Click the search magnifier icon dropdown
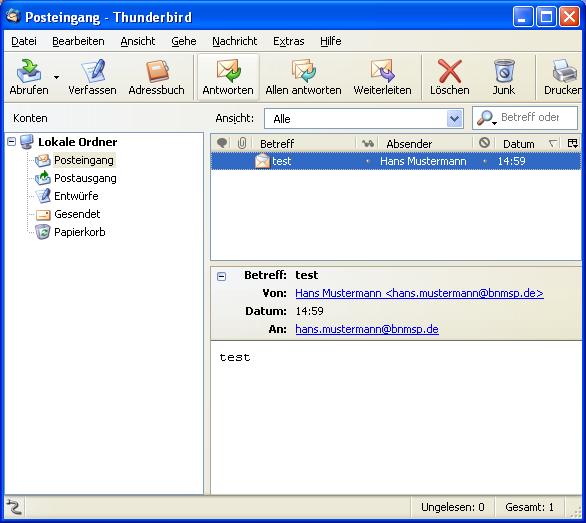The width and height of the screenshot is (586, 523). [x=487, y=118]
